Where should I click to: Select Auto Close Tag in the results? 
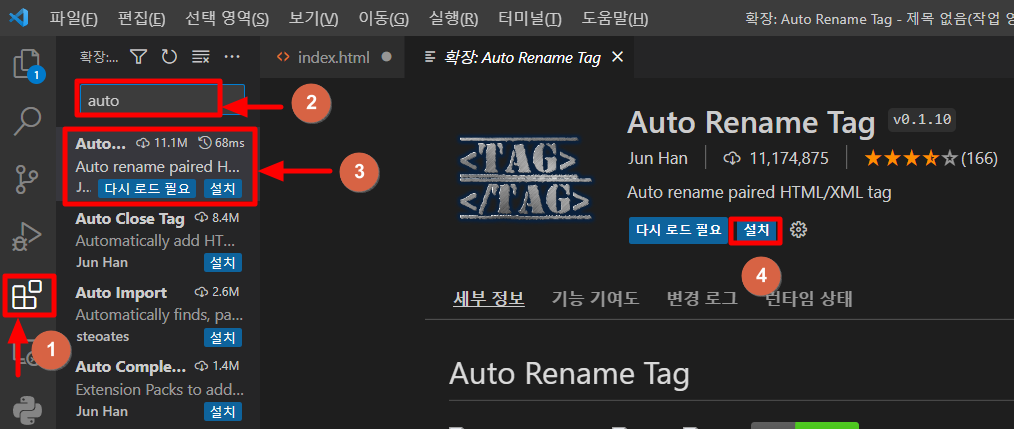(x=158, y=240)
